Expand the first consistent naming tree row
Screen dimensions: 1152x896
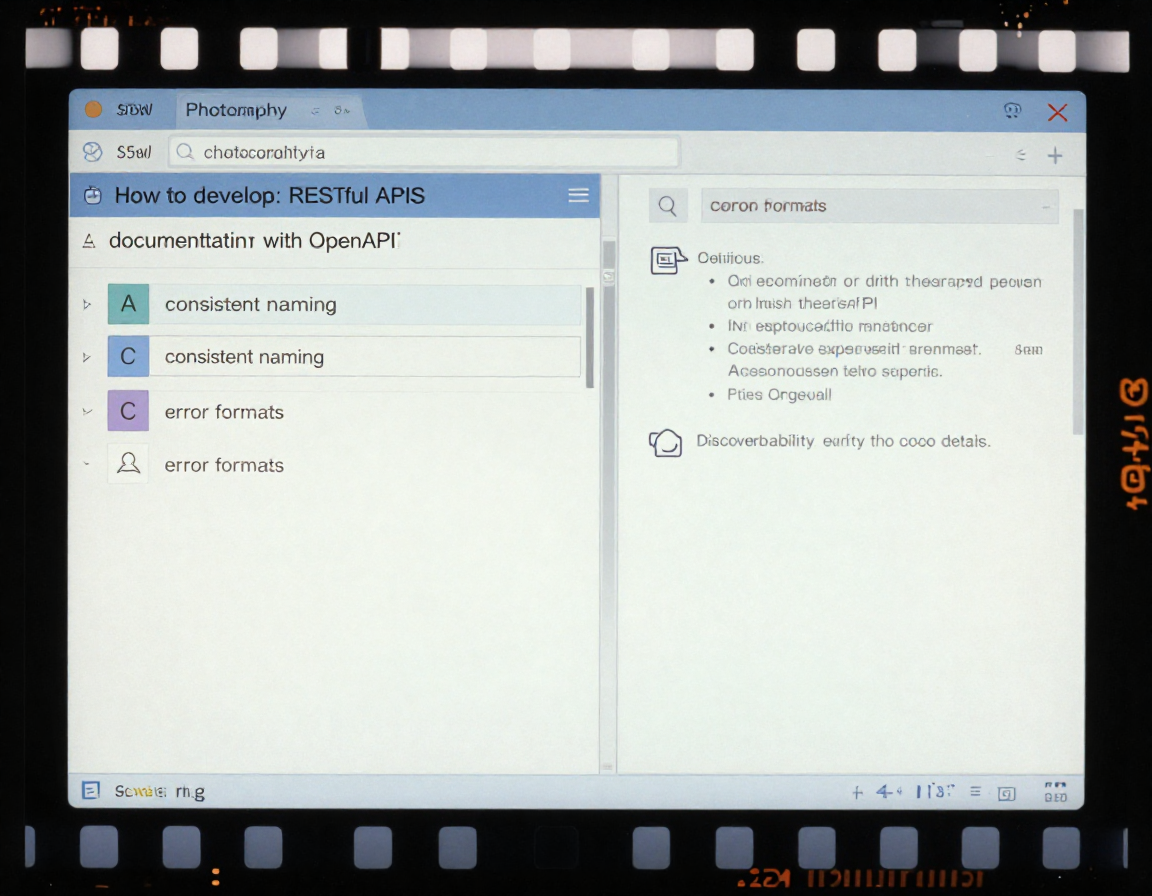pos(87,304)
